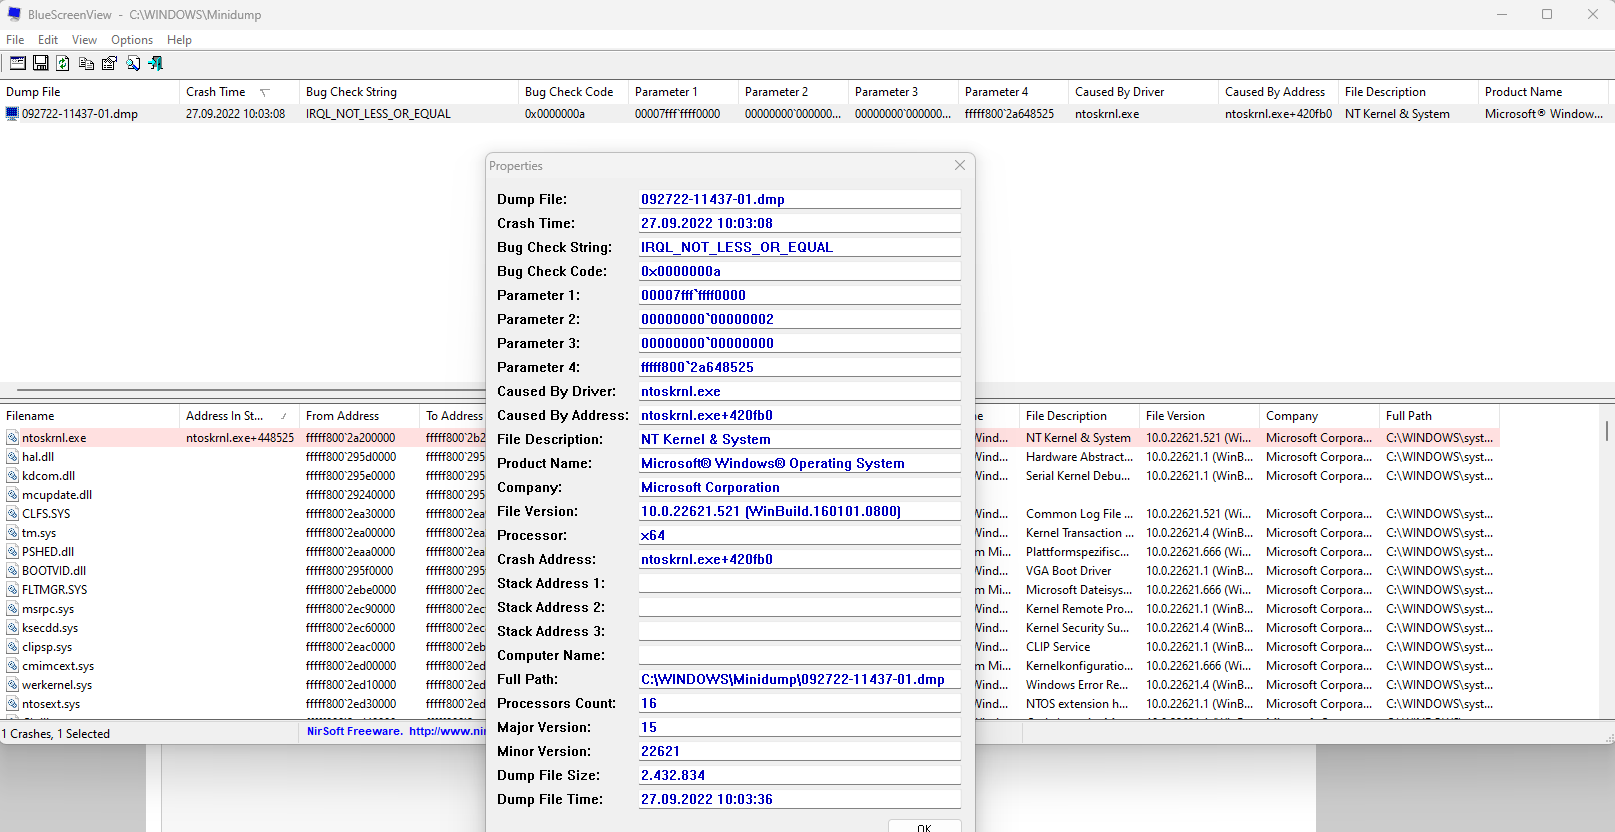Click the Copy Selected Items toolbar icon
The width and height of the screenshot is (1615, 832).
point(86,63)
